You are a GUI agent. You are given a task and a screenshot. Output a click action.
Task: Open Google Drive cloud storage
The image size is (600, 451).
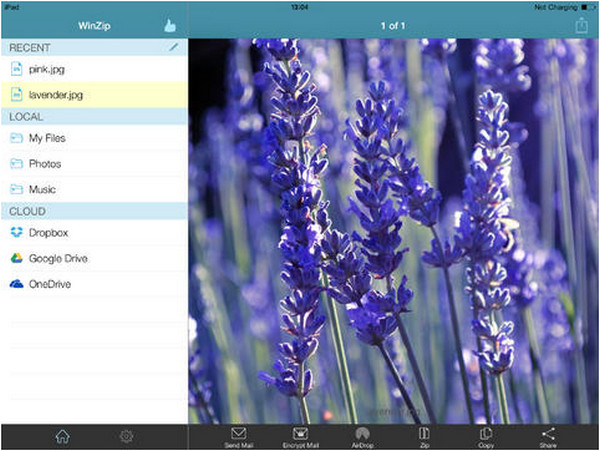(x=58, y=259)
